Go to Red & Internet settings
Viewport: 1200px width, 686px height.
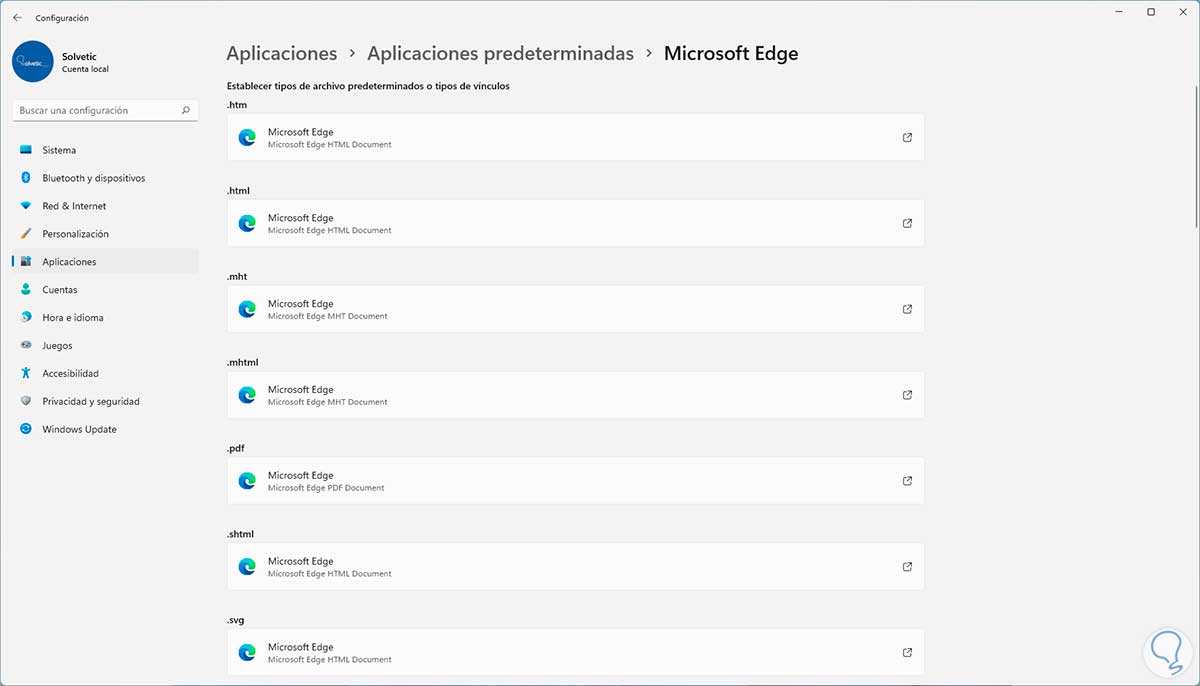tap(73, 206)
